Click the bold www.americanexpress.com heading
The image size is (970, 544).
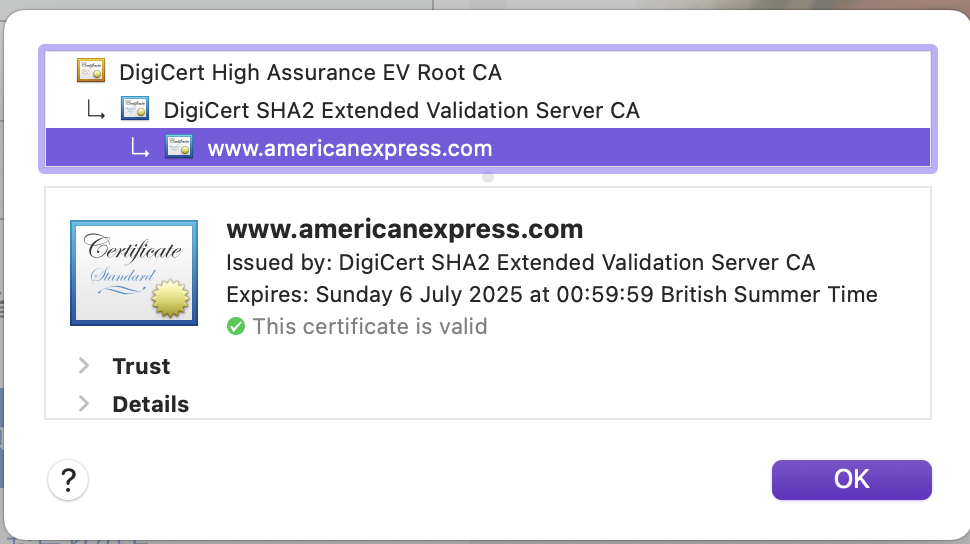pyautogui.click(x=404, y=229)
